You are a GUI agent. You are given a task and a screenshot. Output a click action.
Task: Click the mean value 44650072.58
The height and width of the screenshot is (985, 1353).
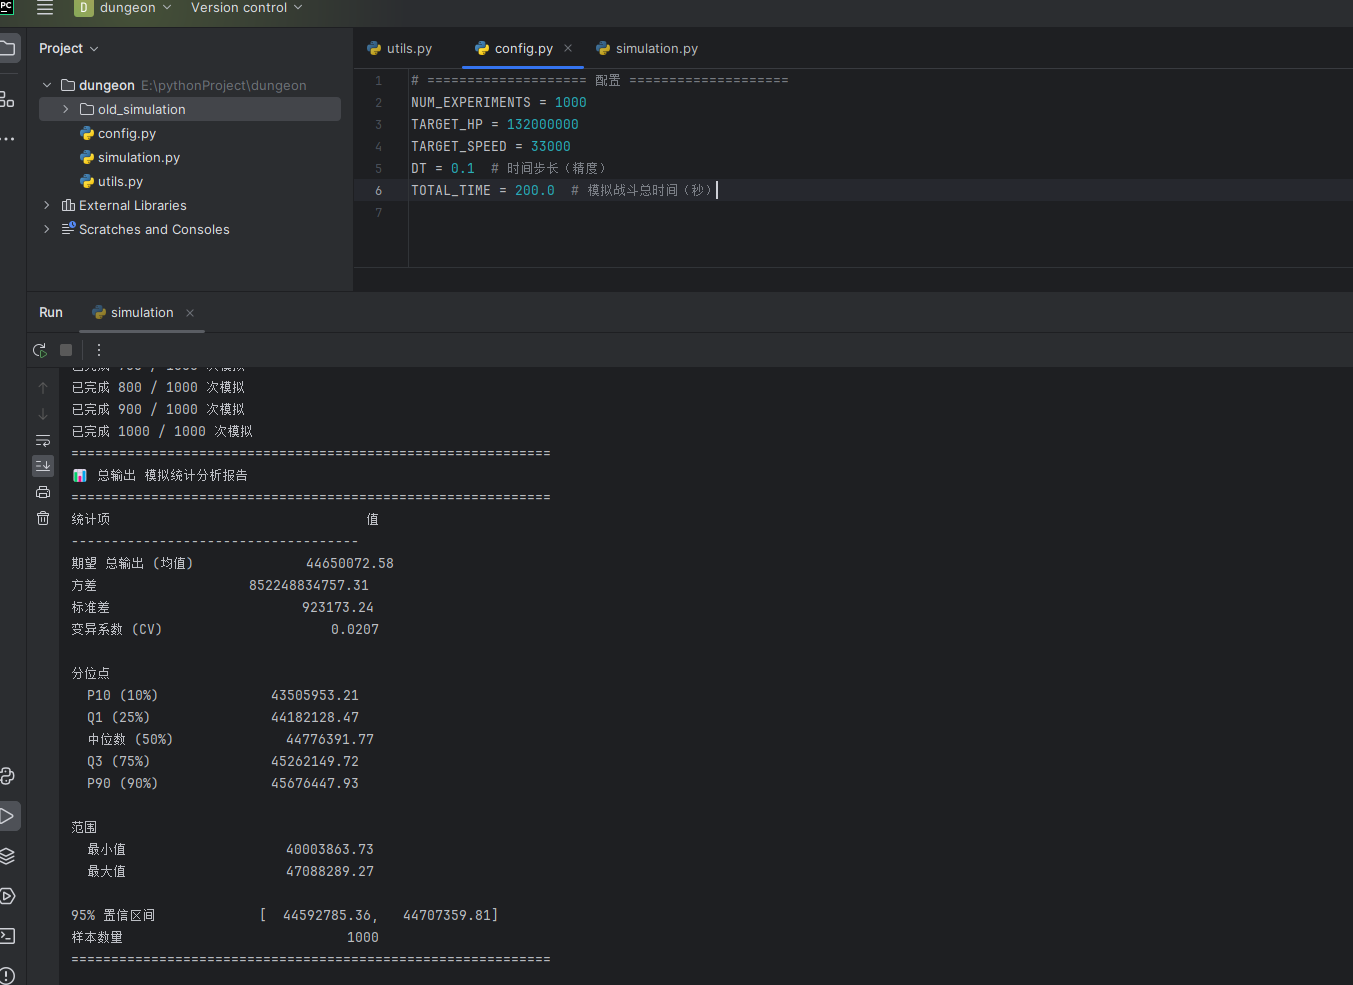350,563
